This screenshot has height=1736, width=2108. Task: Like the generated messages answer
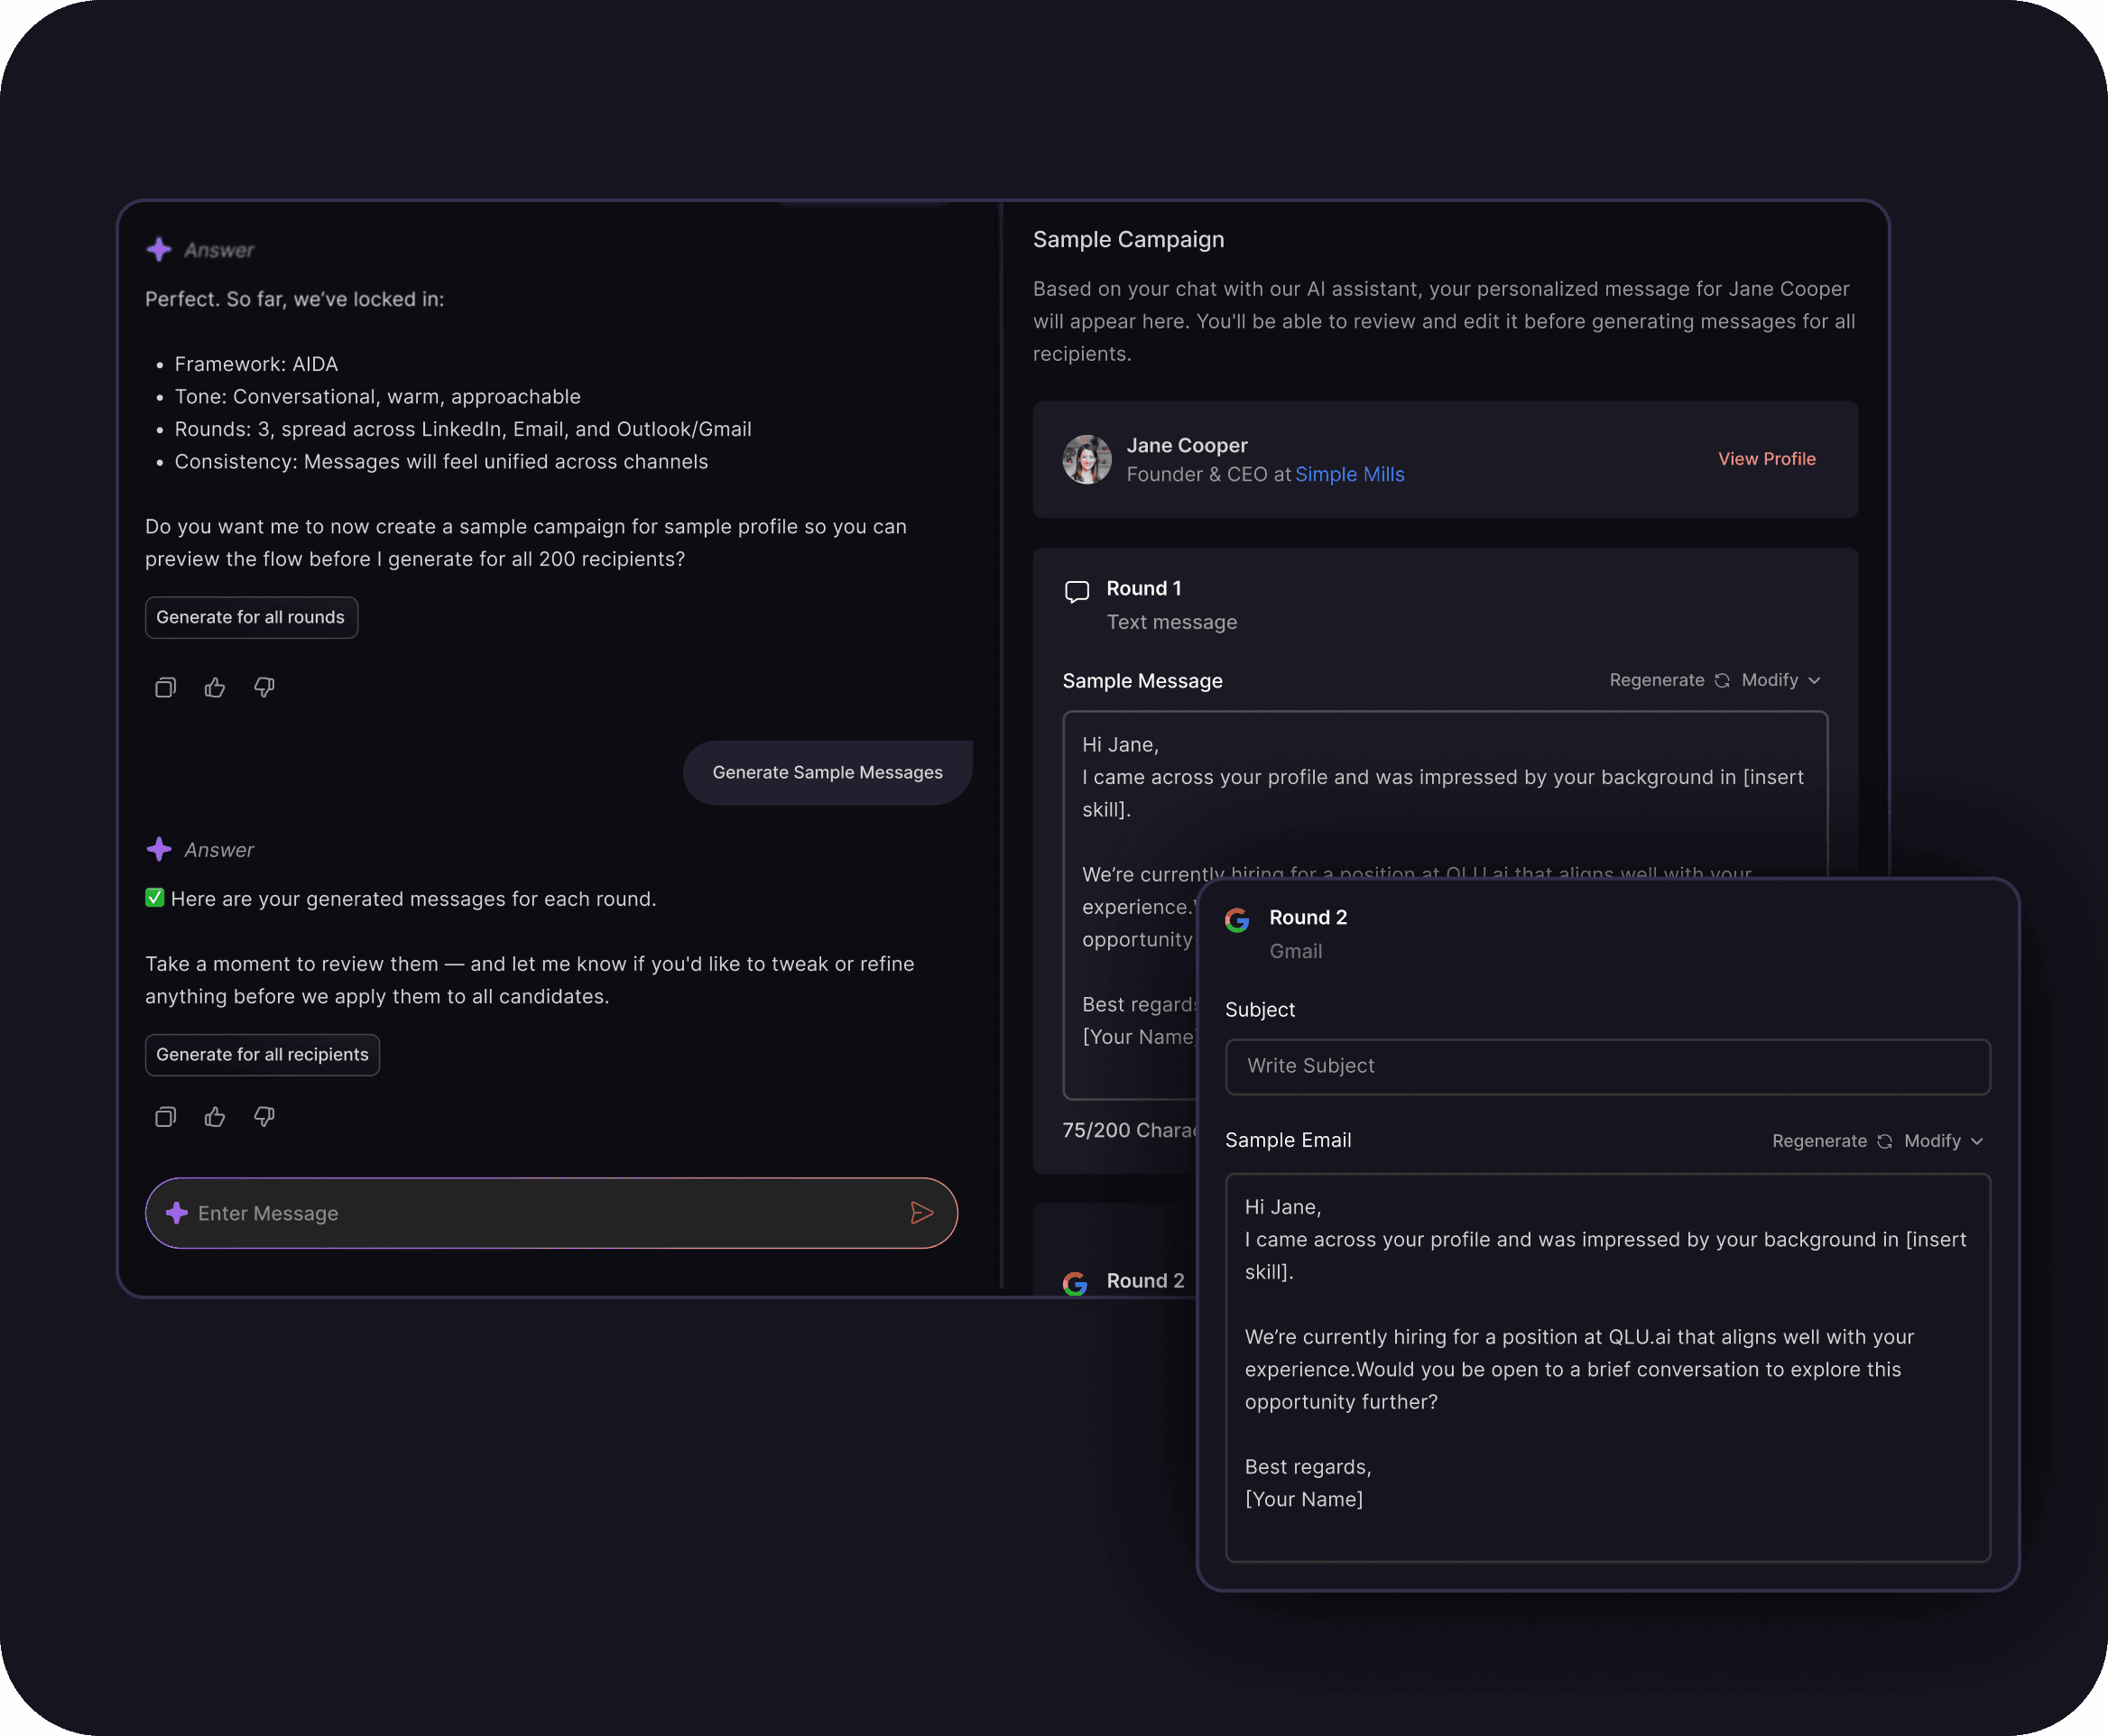coord(215,1117)
